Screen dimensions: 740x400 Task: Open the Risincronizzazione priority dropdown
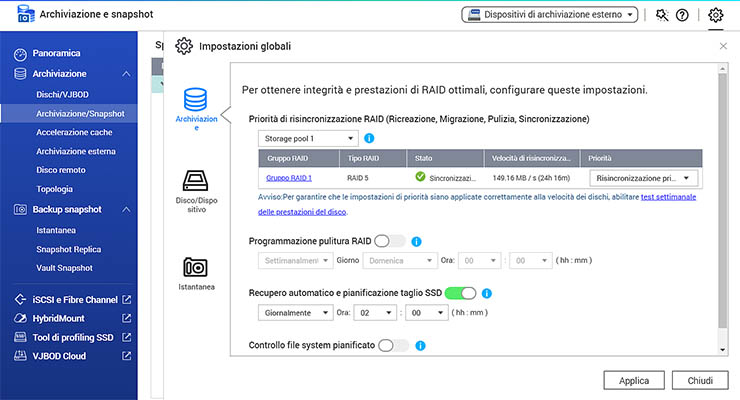coord(642,178)
